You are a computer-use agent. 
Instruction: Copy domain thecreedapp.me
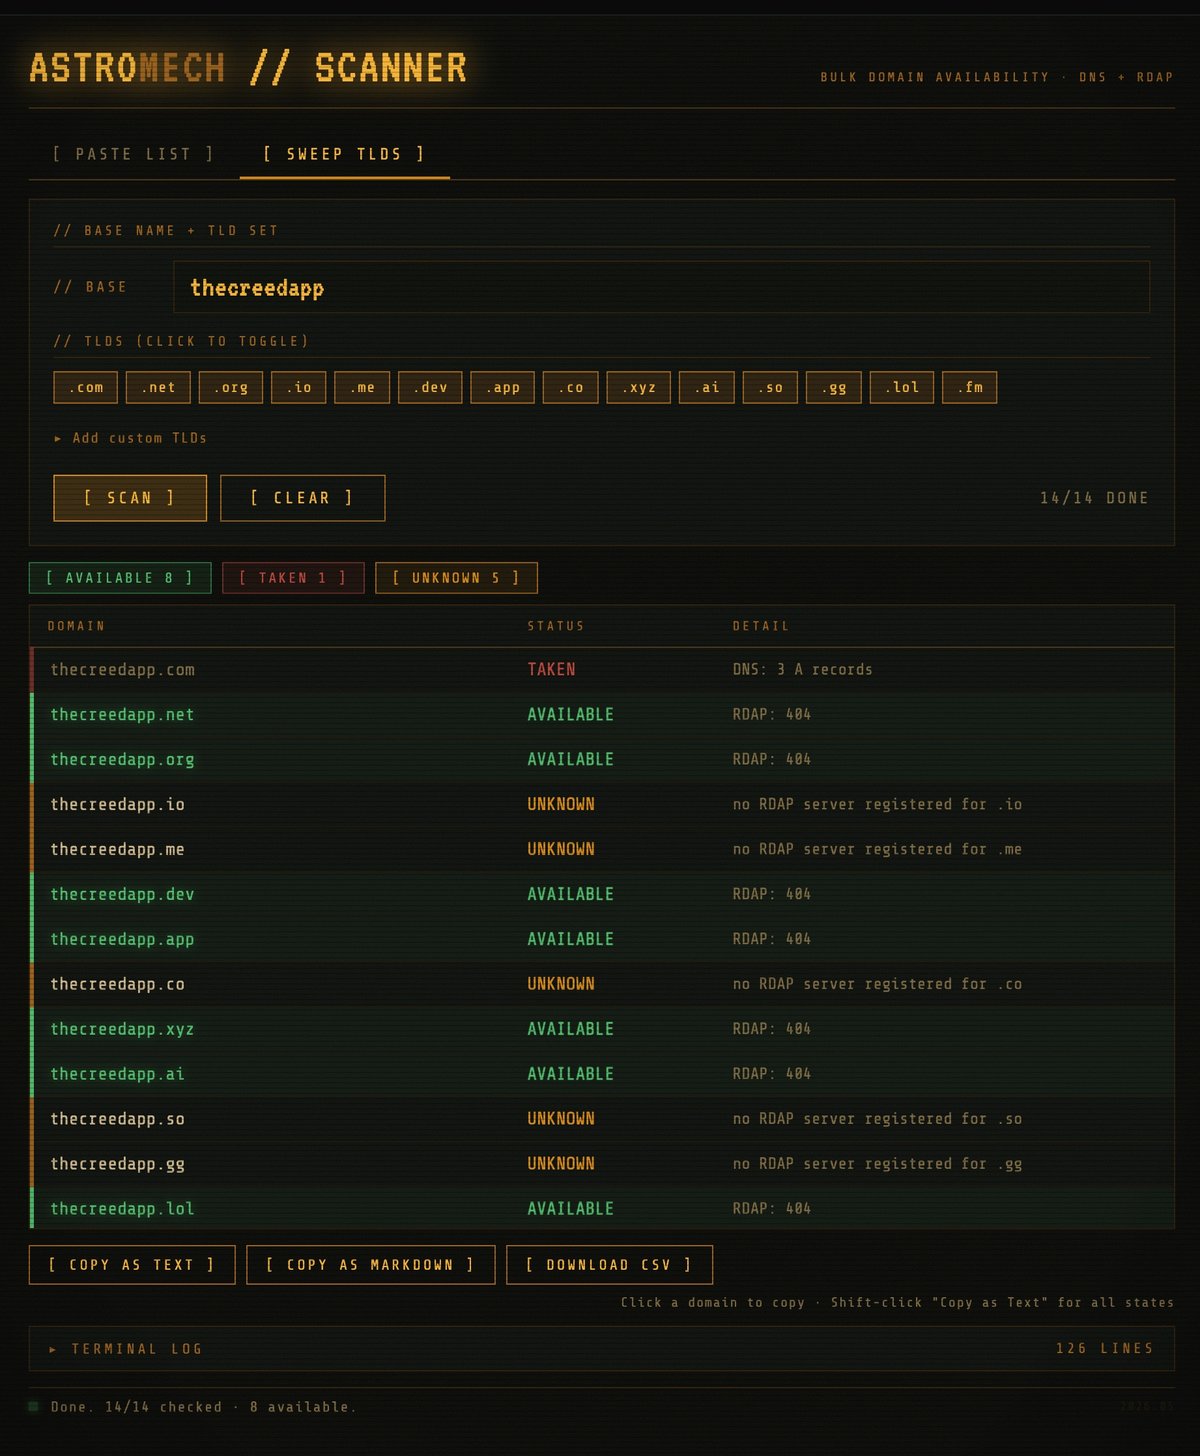tap(118, 850)
